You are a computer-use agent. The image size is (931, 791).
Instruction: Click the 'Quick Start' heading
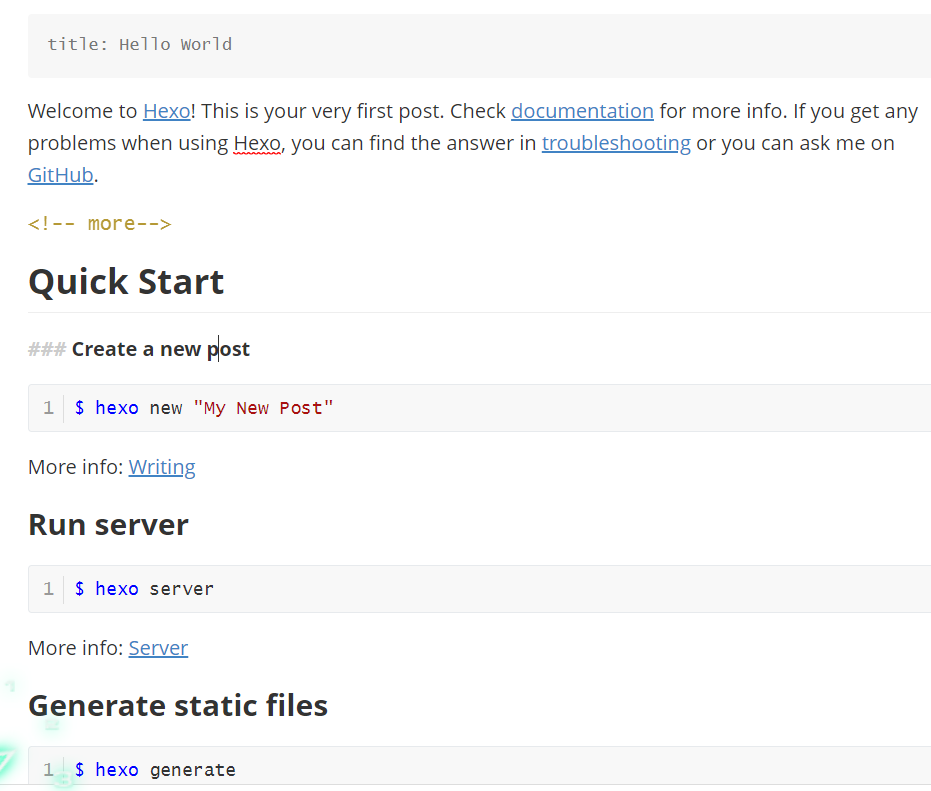click(x=126, y=281)
